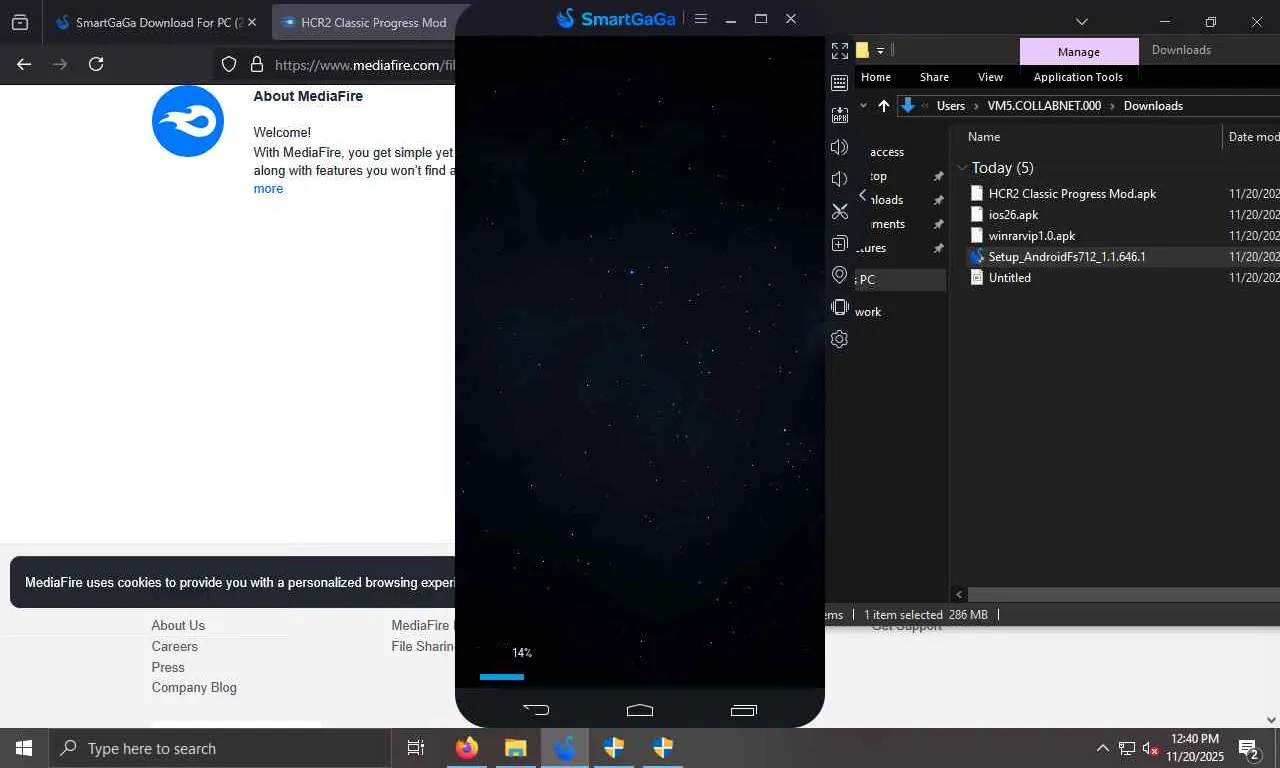The image size is (1280, 768).
Task: Click Downloads in the Explorer breadcrumb path
Action: [1153, 106]
